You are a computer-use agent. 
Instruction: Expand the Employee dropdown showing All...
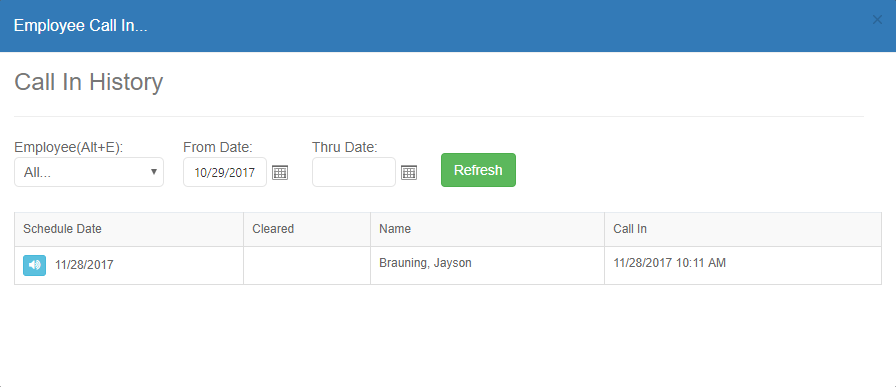tap(89, 172)
